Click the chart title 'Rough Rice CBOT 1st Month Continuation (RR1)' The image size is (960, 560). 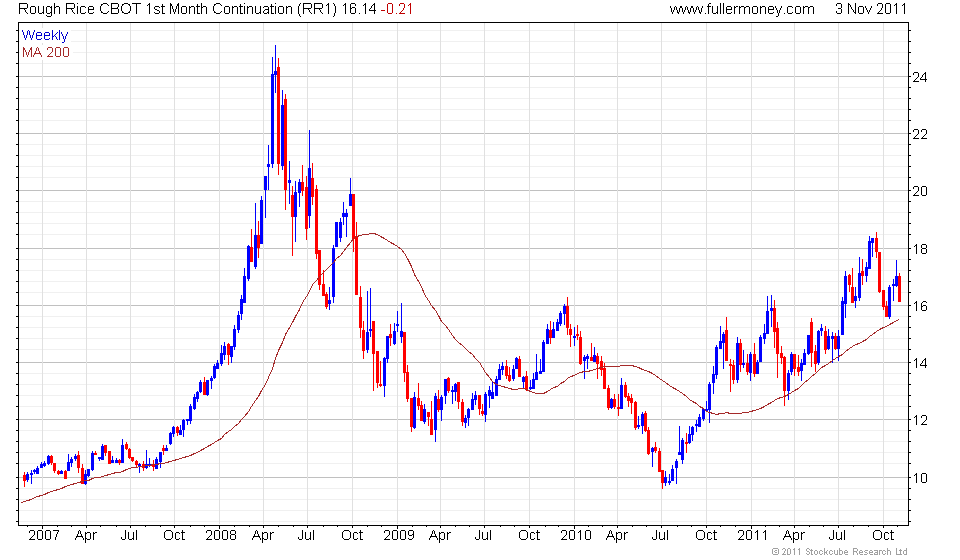pos(178,9)
